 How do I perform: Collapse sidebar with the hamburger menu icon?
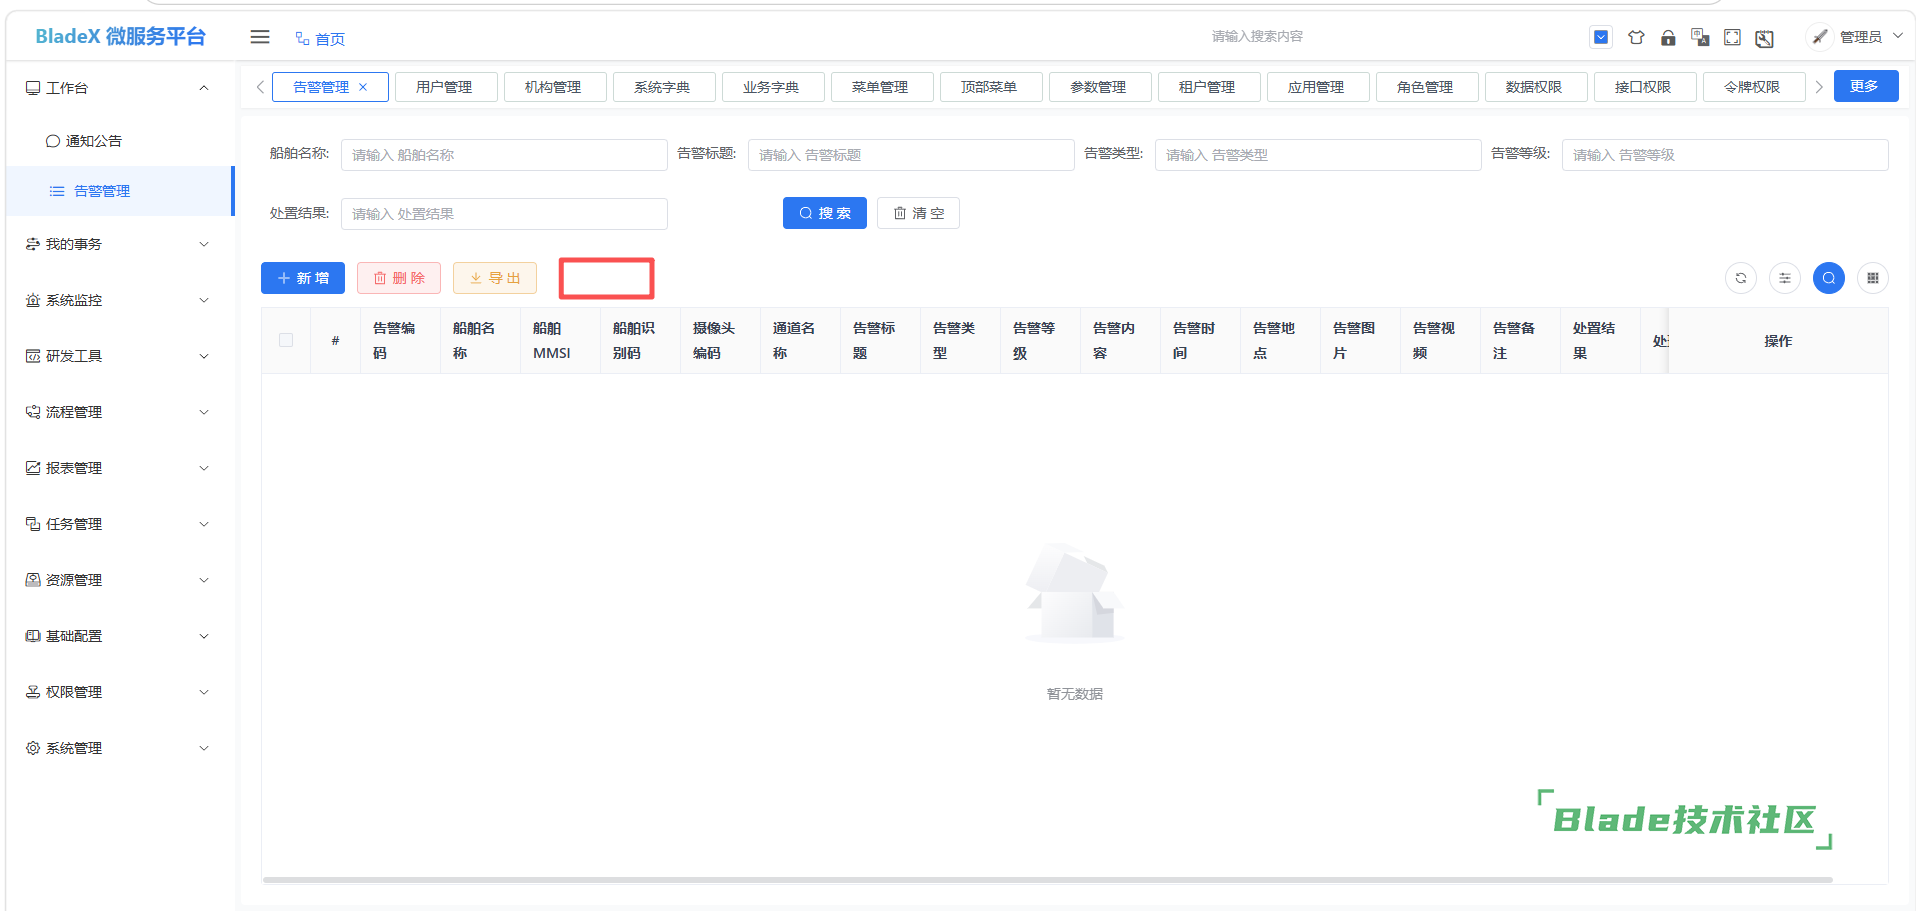tap(260, 37)
